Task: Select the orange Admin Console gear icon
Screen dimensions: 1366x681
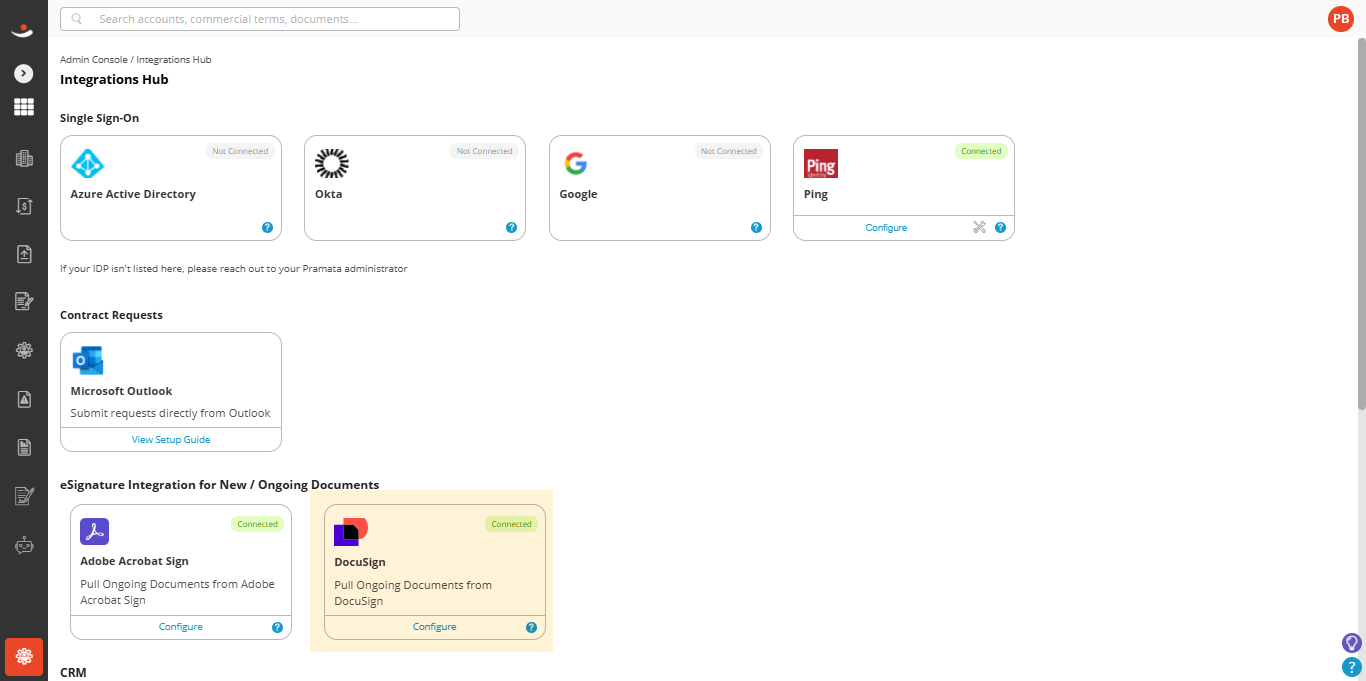Action: point(24,657)
